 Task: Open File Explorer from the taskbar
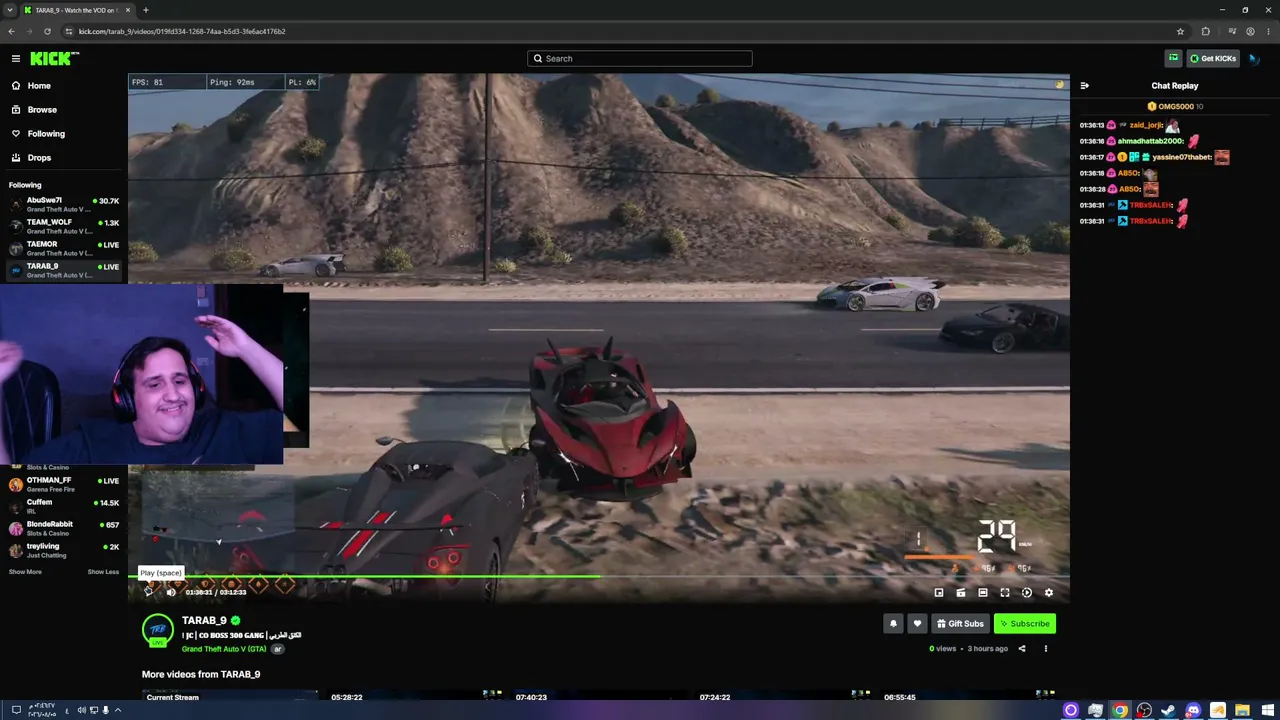pos(1242,711)
